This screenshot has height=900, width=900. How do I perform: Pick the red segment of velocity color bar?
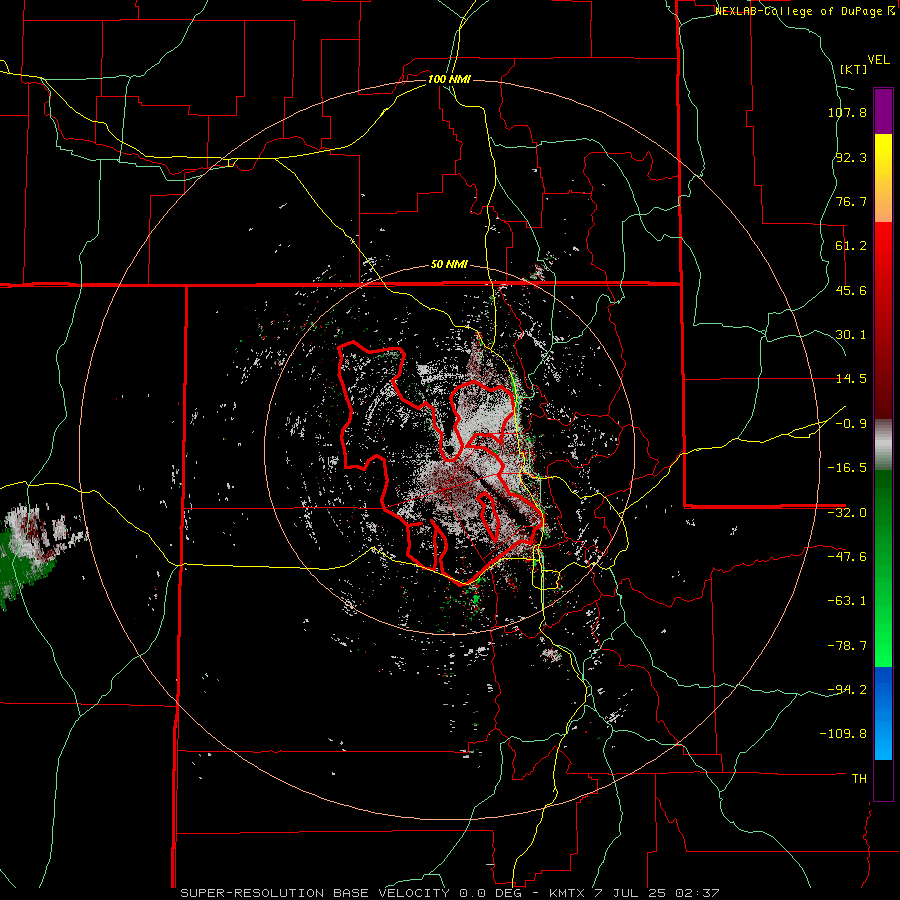coord(883,320)
